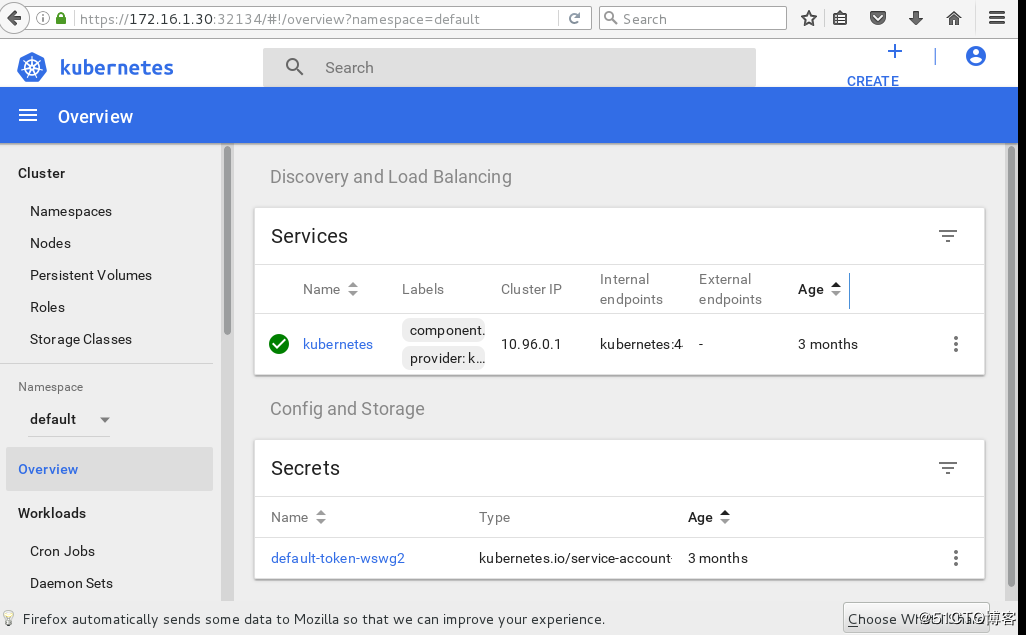The width and height of the screenshot is (1026, 635).
Task: Sort Services by Name column arrows
Action: pos(353,289)
